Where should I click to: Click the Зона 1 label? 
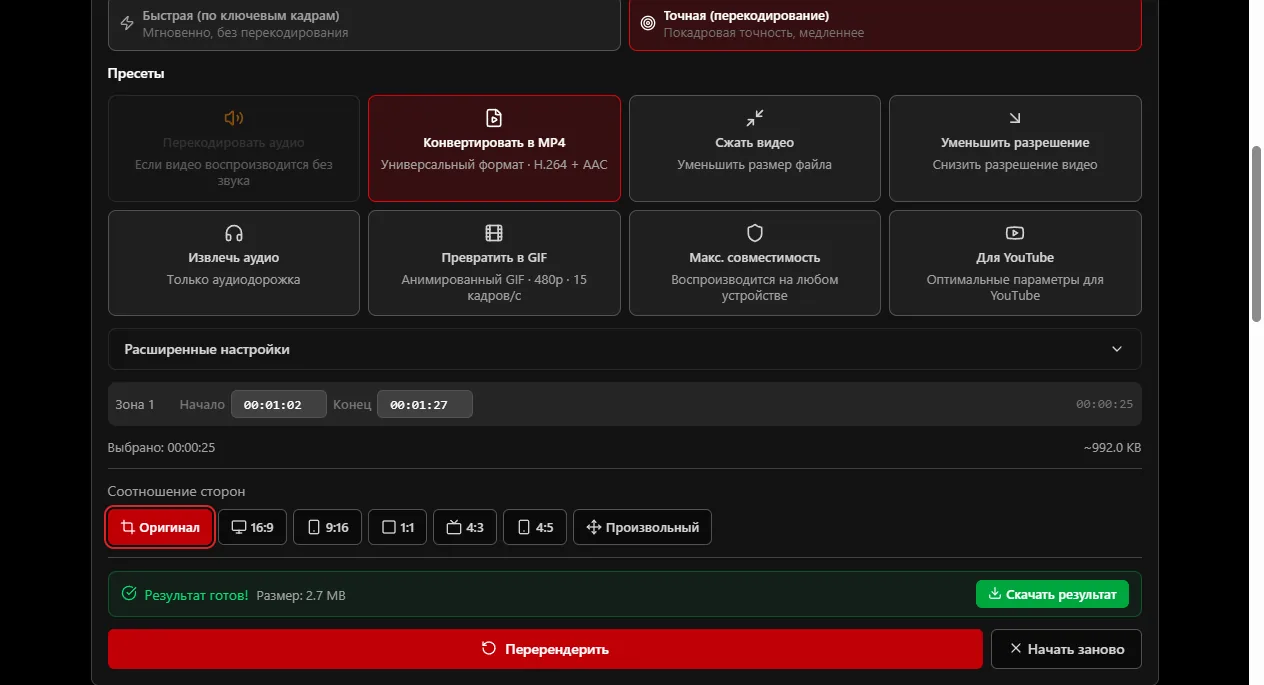pyautogui.click(x=135, y=405)
